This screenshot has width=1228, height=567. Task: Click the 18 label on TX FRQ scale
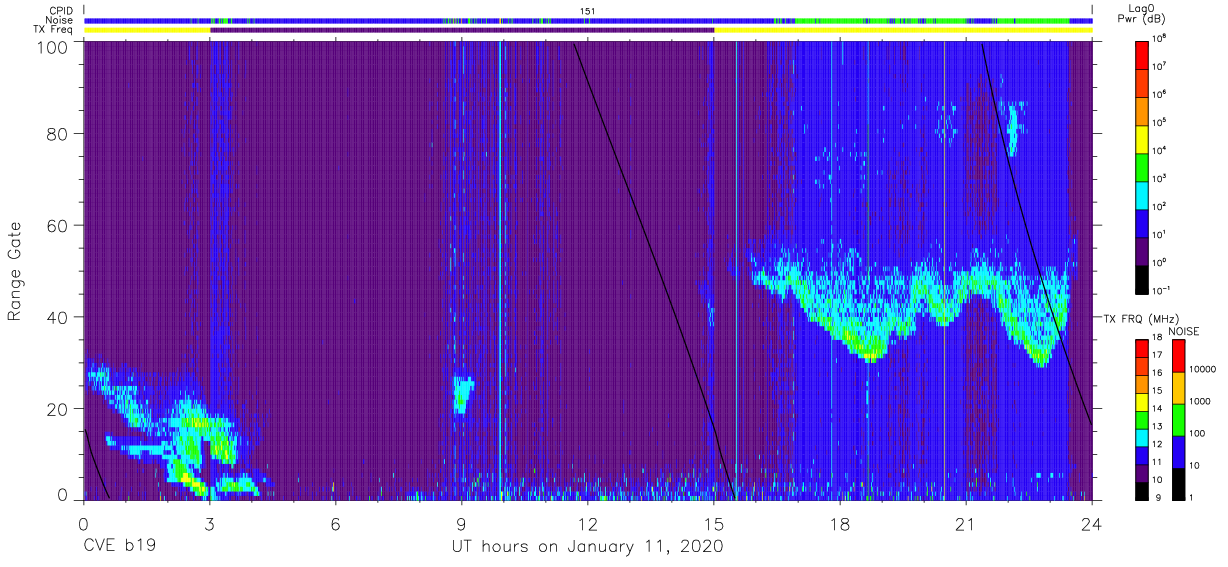pos(1156,338)
